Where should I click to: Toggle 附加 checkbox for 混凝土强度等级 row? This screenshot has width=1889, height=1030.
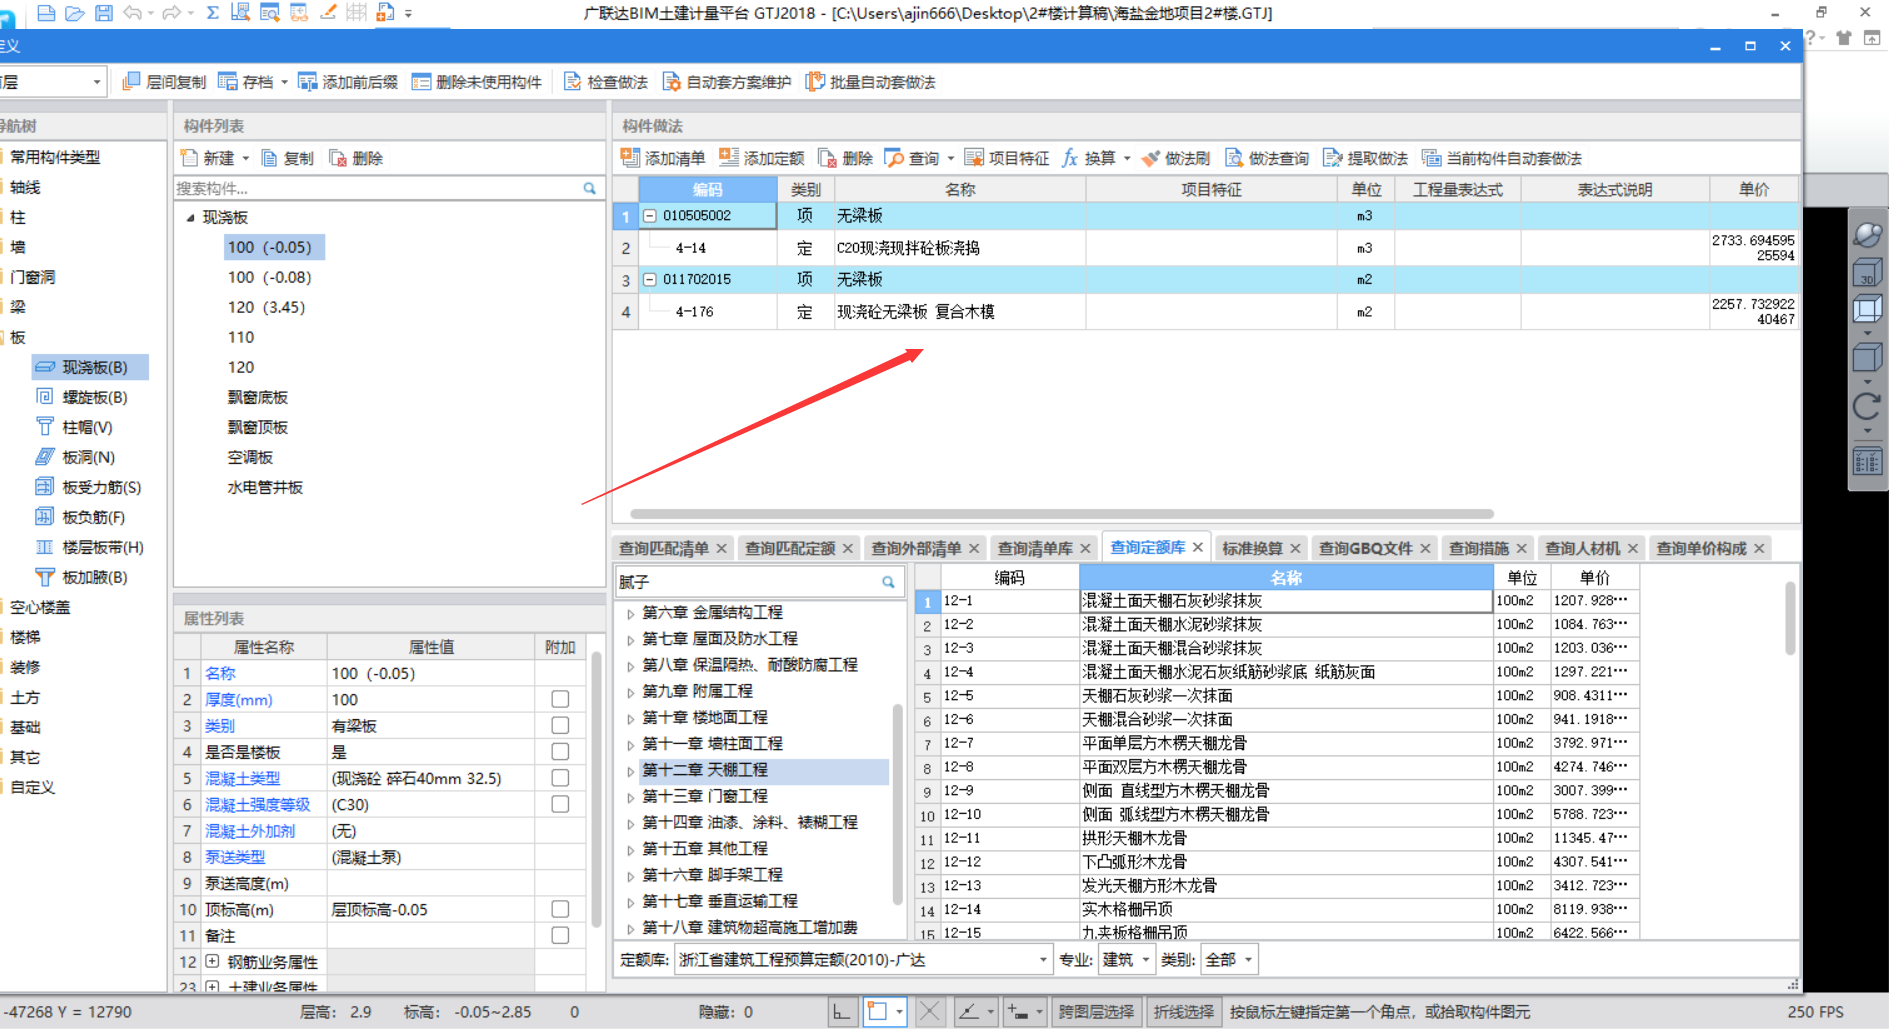coord(560,804)
